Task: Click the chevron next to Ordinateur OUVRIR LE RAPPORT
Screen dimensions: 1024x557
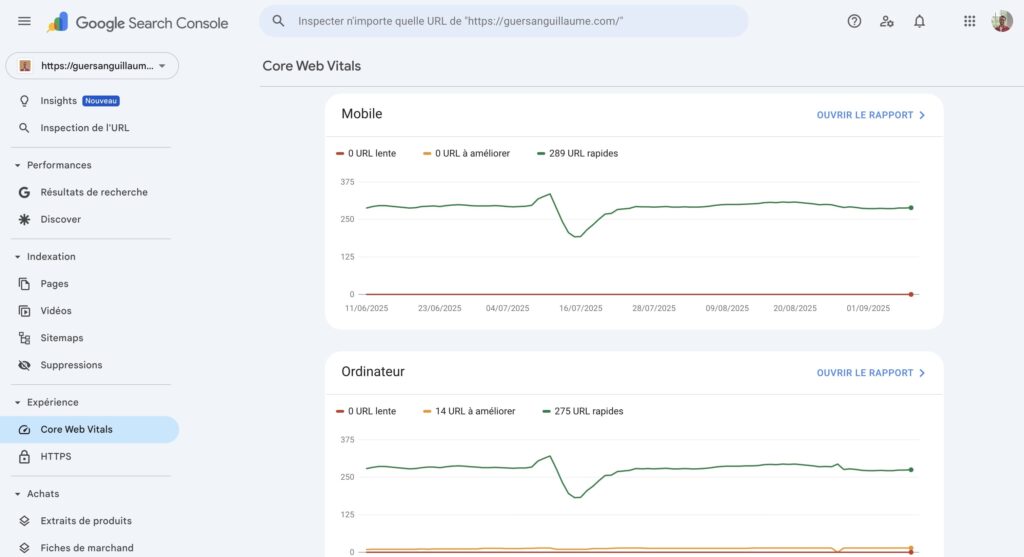Action: 922,373
